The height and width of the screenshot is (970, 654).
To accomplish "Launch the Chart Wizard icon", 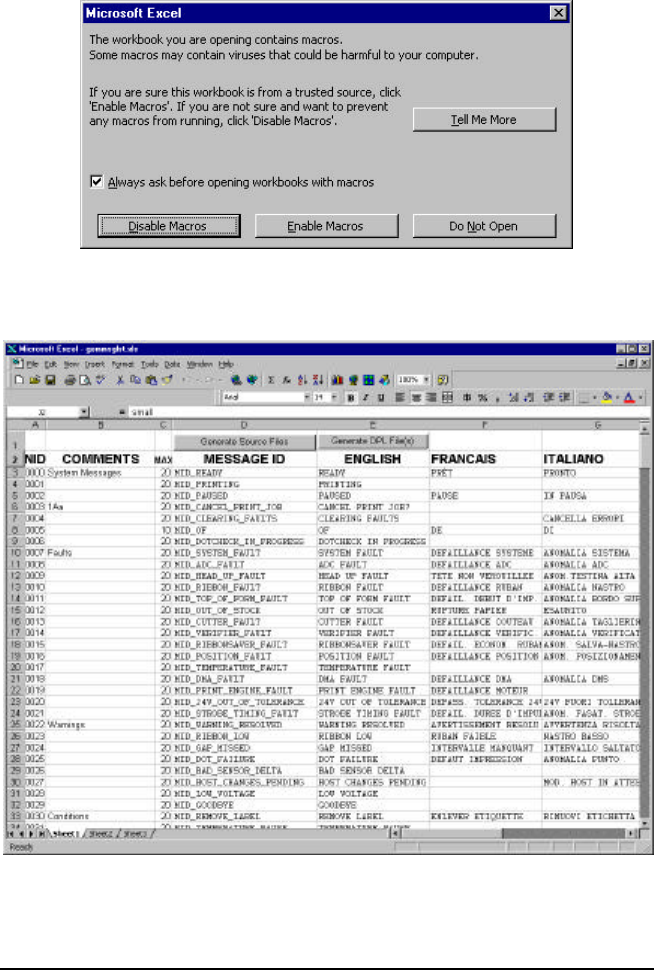I will pos(337,380).
